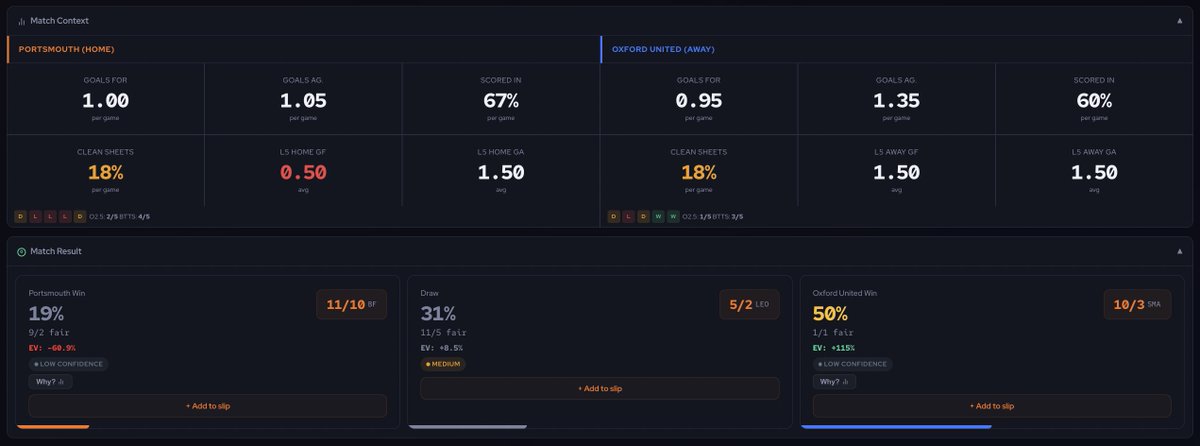The height and width of the screenshot is (446, 1200).
Task: Click the 31% Draw probability
Action: tap(438, 314)
